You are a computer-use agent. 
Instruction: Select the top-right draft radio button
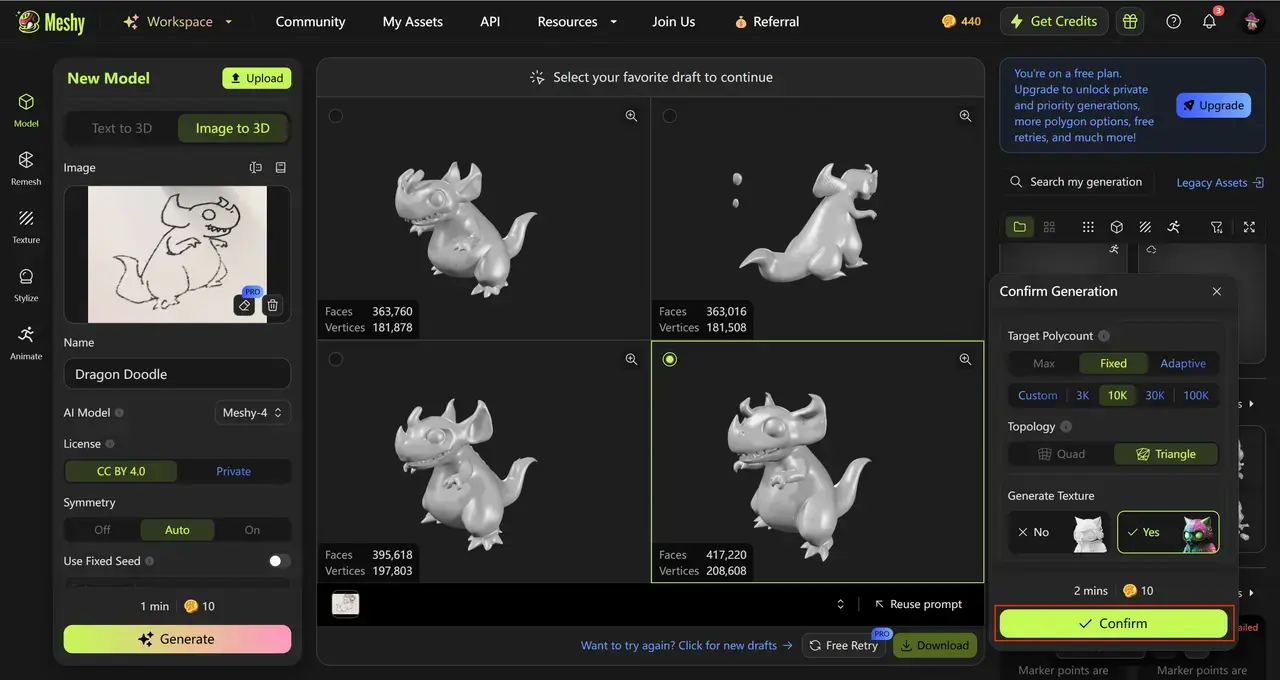(670, 116)
